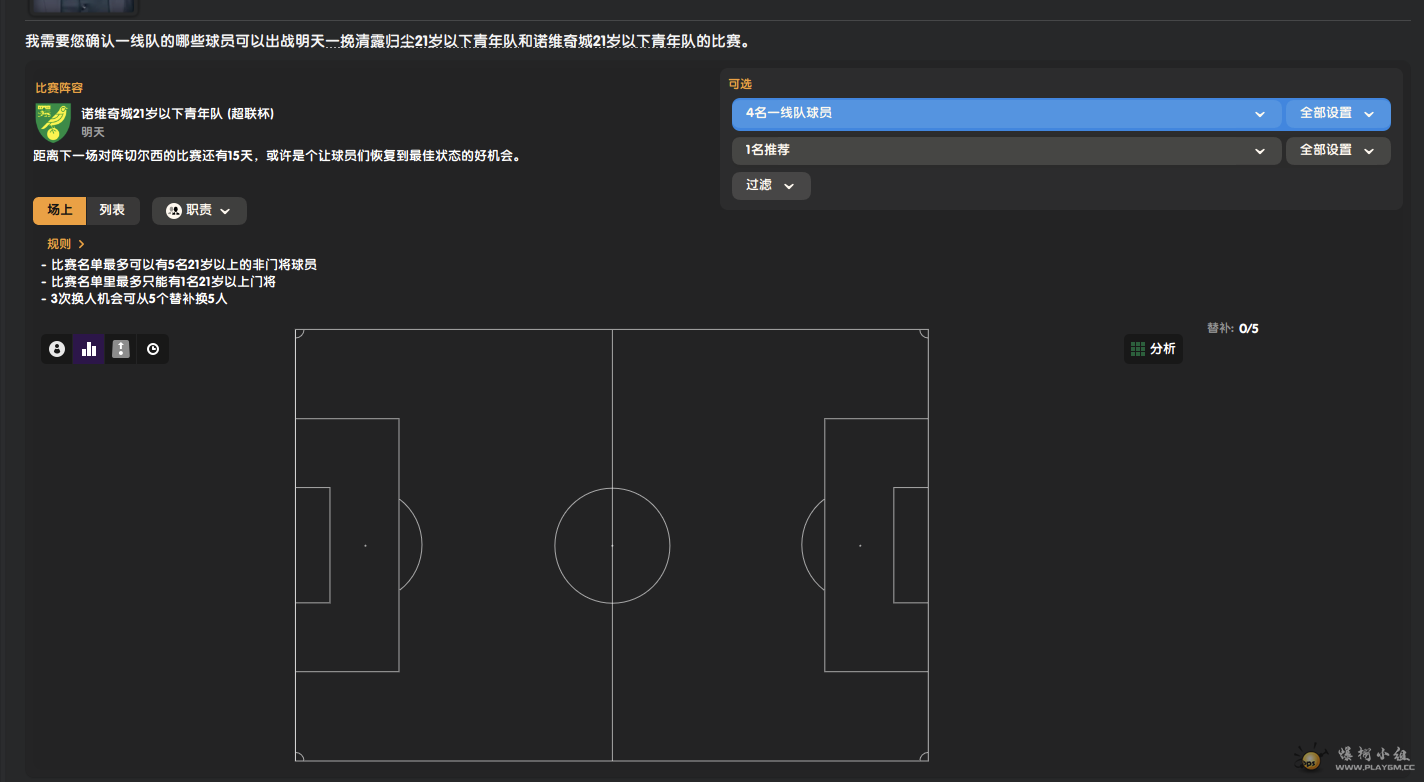
Task: Expand the 规则 rules link
Action: coord(66,244)
